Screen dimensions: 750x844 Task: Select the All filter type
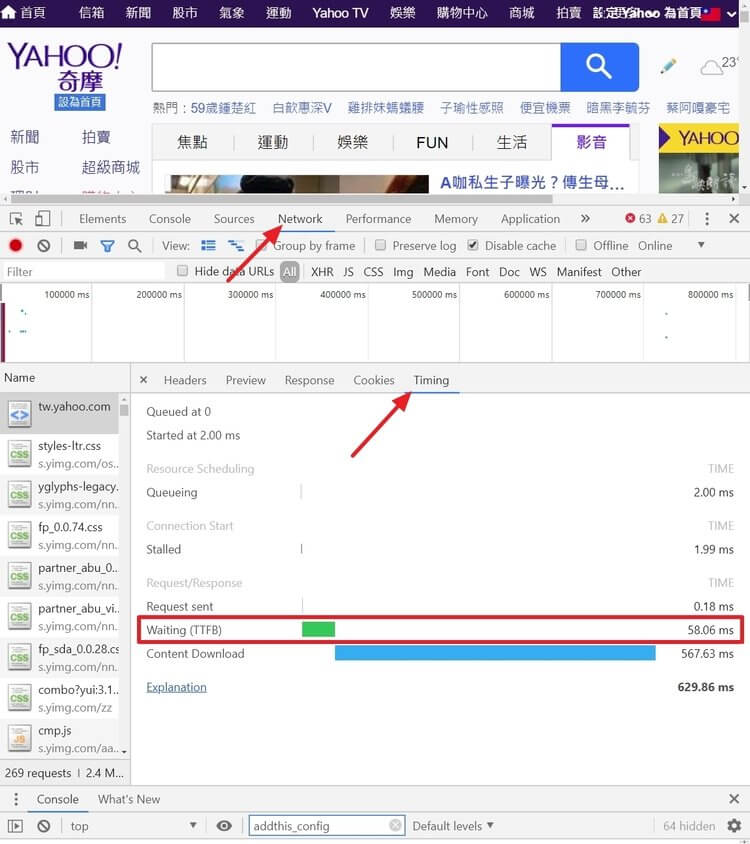tap(290, 272)
